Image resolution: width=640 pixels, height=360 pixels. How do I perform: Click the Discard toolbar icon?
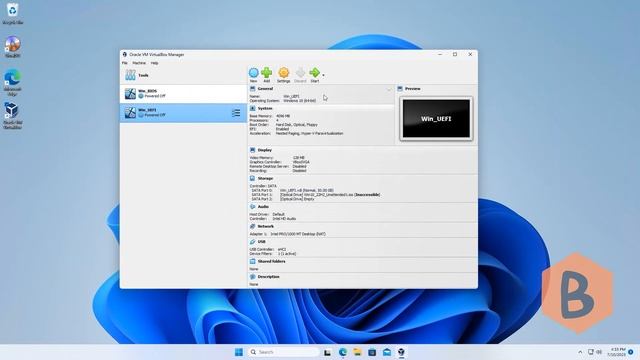[300, 73]
